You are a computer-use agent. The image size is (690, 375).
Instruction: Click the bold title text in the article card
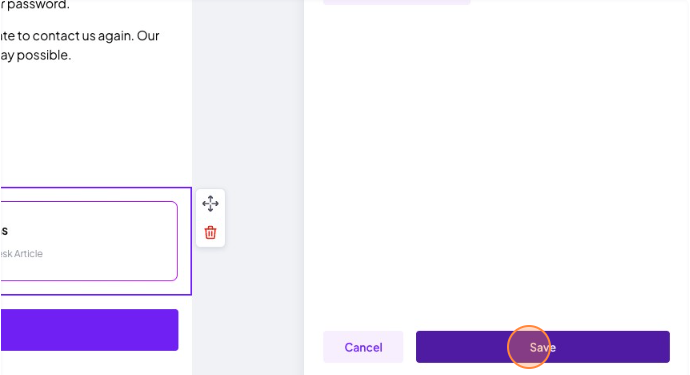point(4,231)
